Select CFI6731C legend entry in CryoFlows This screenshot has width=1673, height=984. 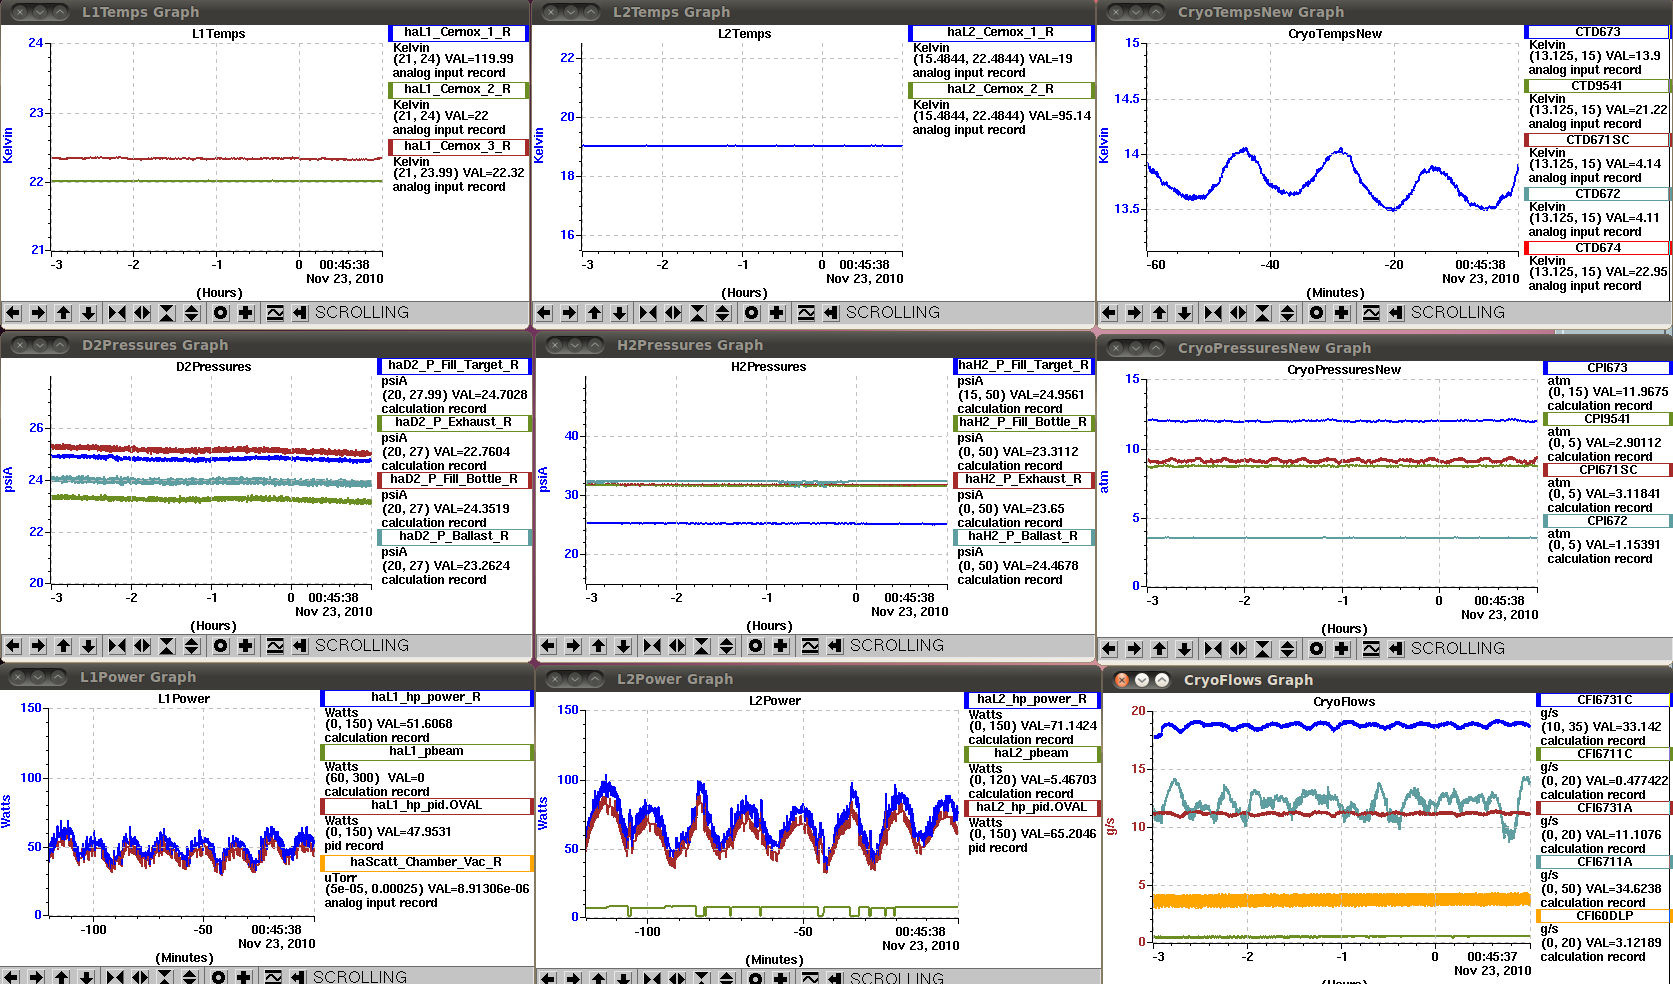1605,701
